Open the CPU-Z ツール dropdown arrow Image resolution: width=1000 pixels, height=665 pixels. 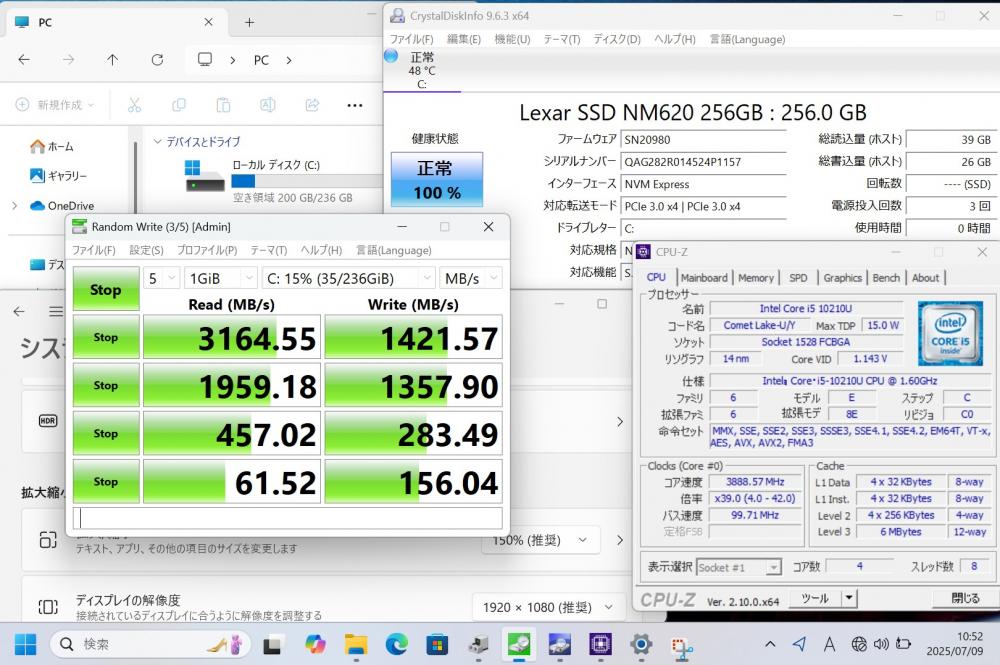(849, 598)
